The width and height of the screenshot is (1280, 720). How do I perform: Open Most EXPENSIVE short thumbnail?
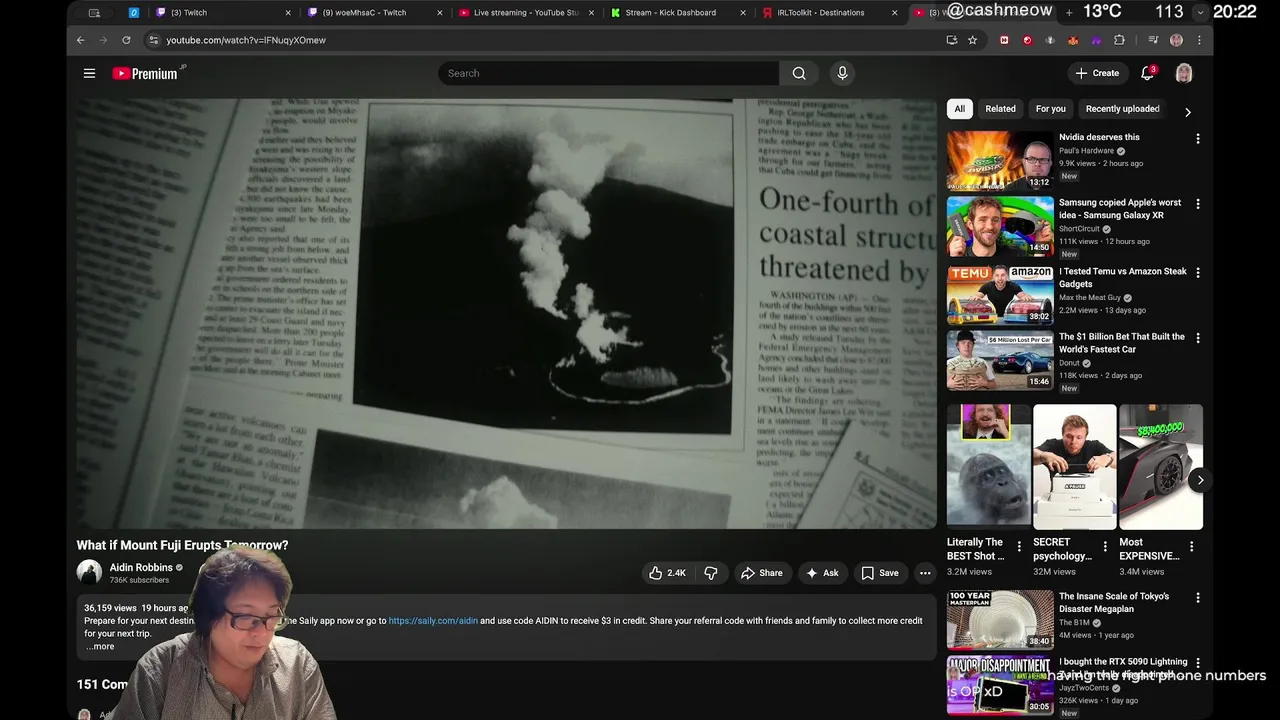(x=1160, y=466)
